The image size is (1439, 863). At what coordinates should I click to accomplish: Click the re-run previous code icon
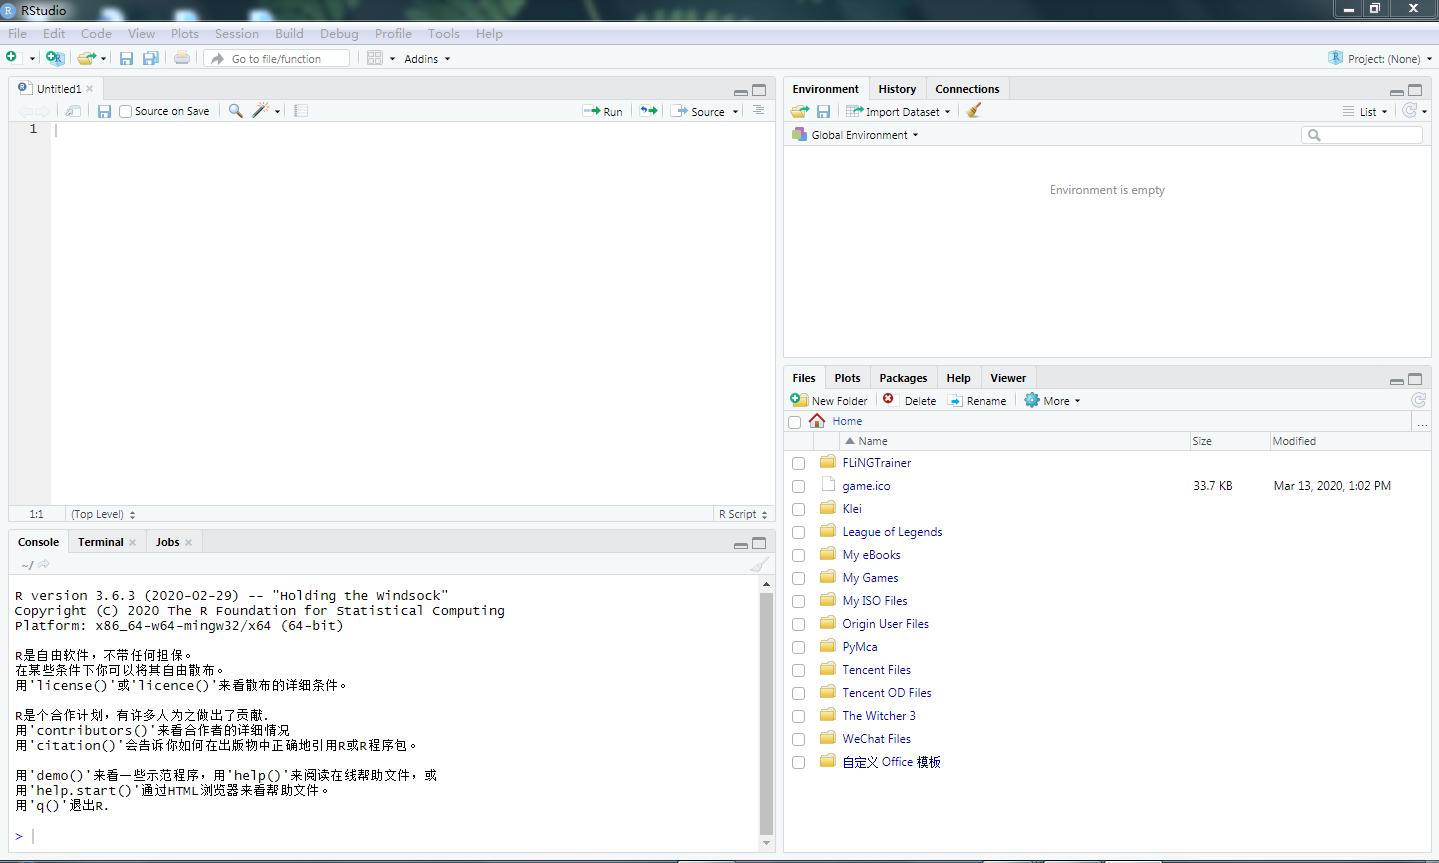pos(649,111)
